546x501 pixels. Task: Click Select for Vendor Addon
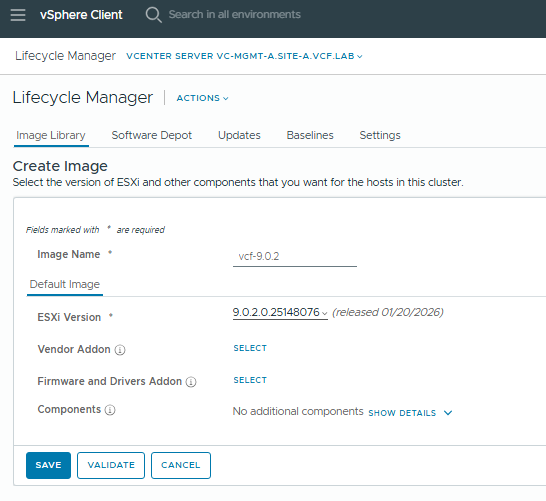[x=250, y=348]
